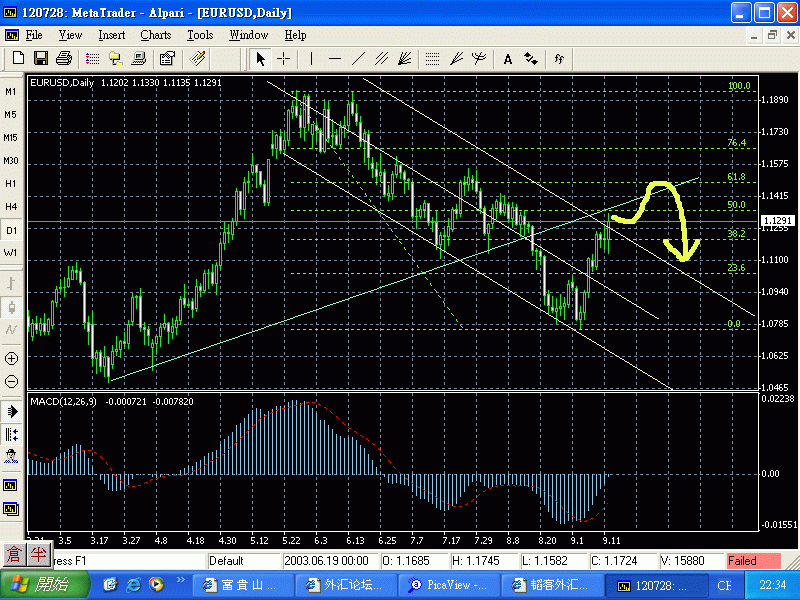Toggle Chart Shift button

point(11,434)
